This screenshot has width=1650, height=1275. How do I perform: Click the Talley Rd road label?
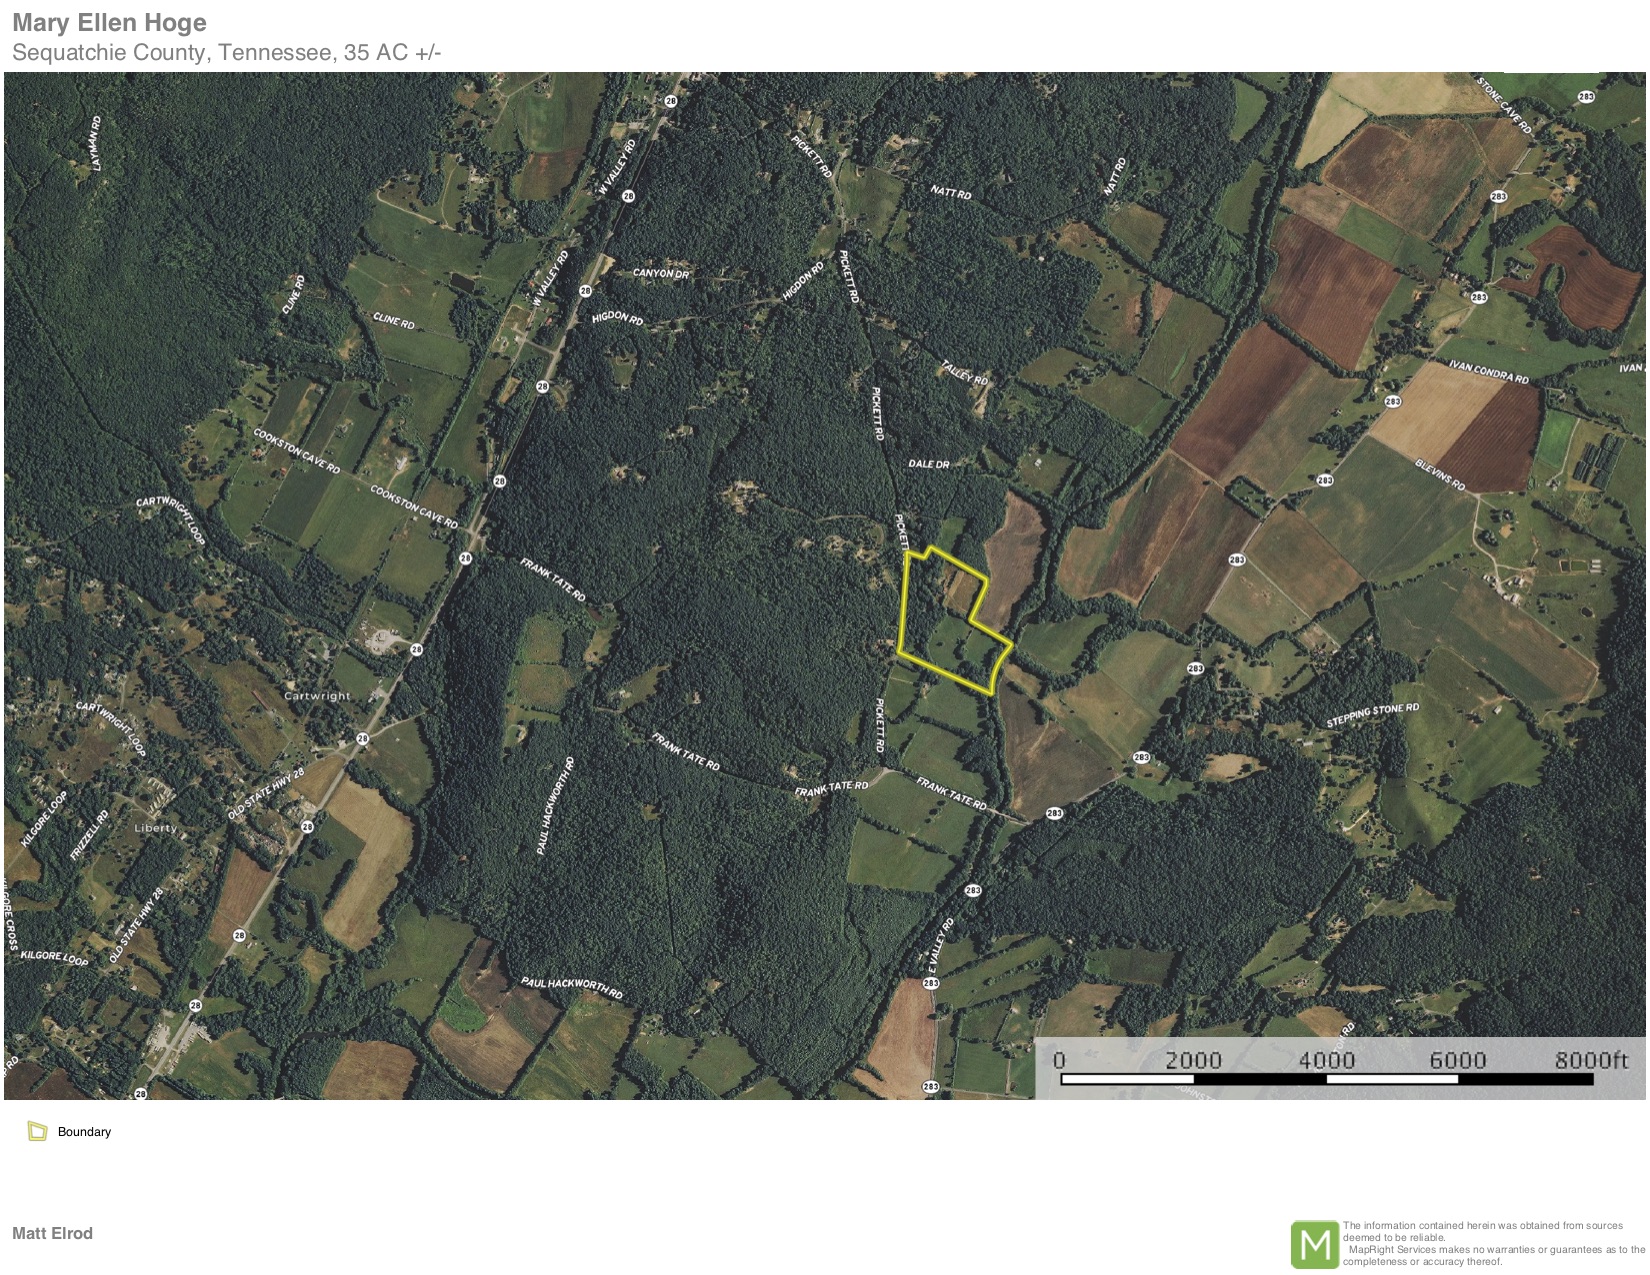964,372
